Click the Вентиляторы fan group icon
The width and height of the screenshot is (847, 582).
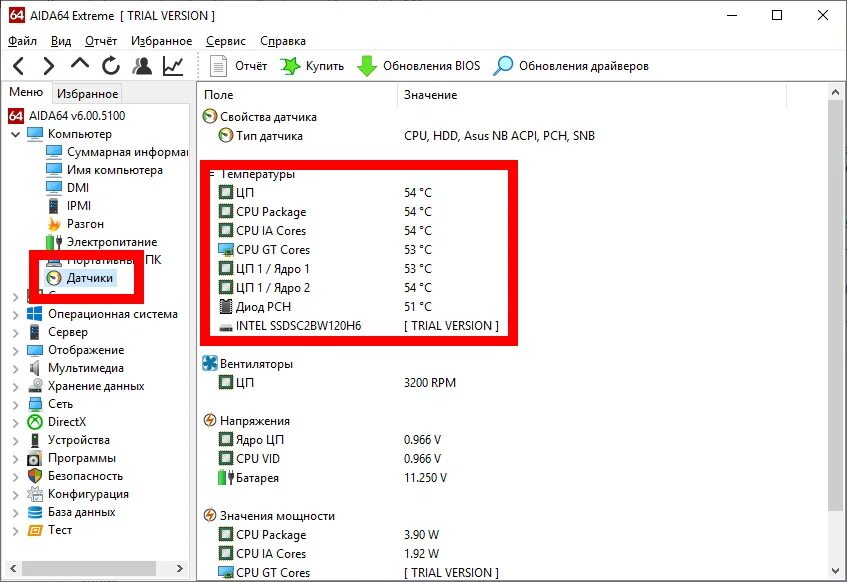210,363
